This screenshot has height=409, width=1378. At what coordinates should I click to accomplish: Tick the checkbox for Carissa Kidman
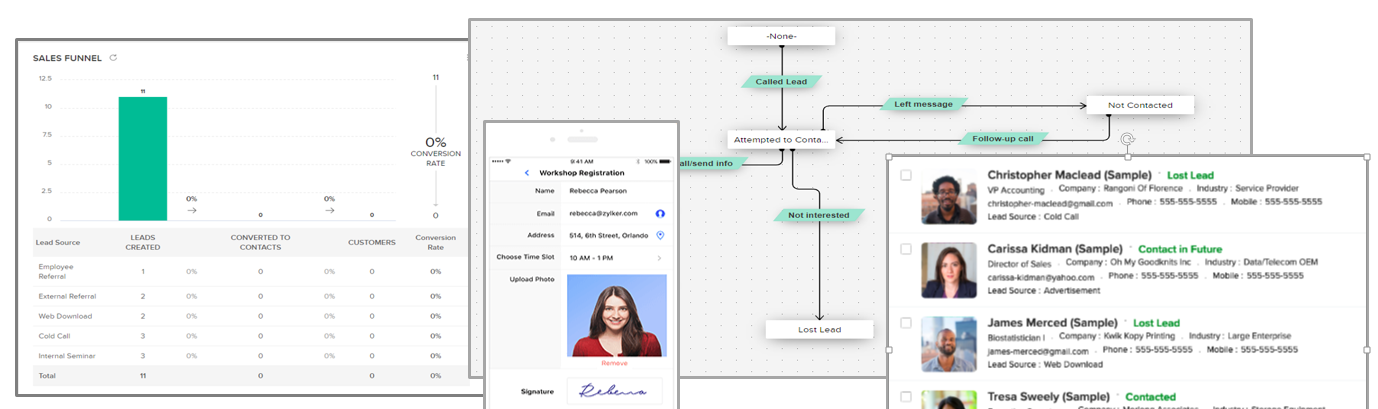click(905, 249)
